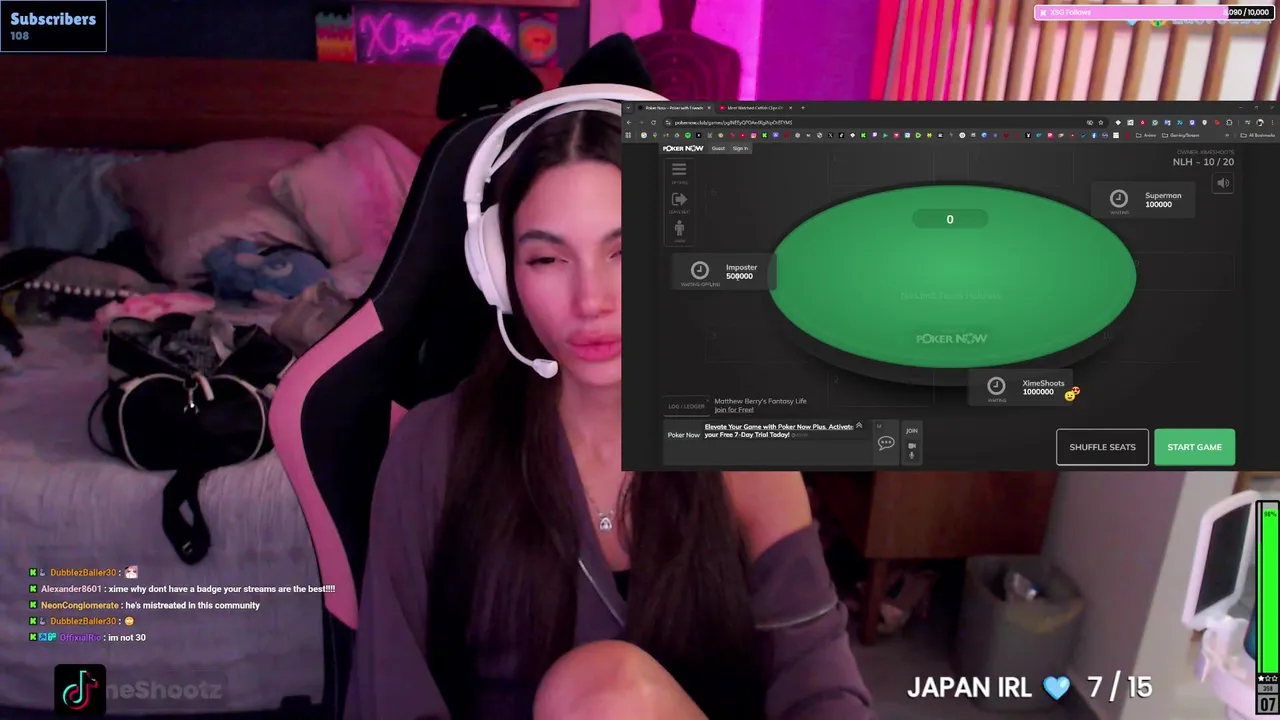
Task: Bookmark this page with the star icon
Action: (x=1100, y=122)
